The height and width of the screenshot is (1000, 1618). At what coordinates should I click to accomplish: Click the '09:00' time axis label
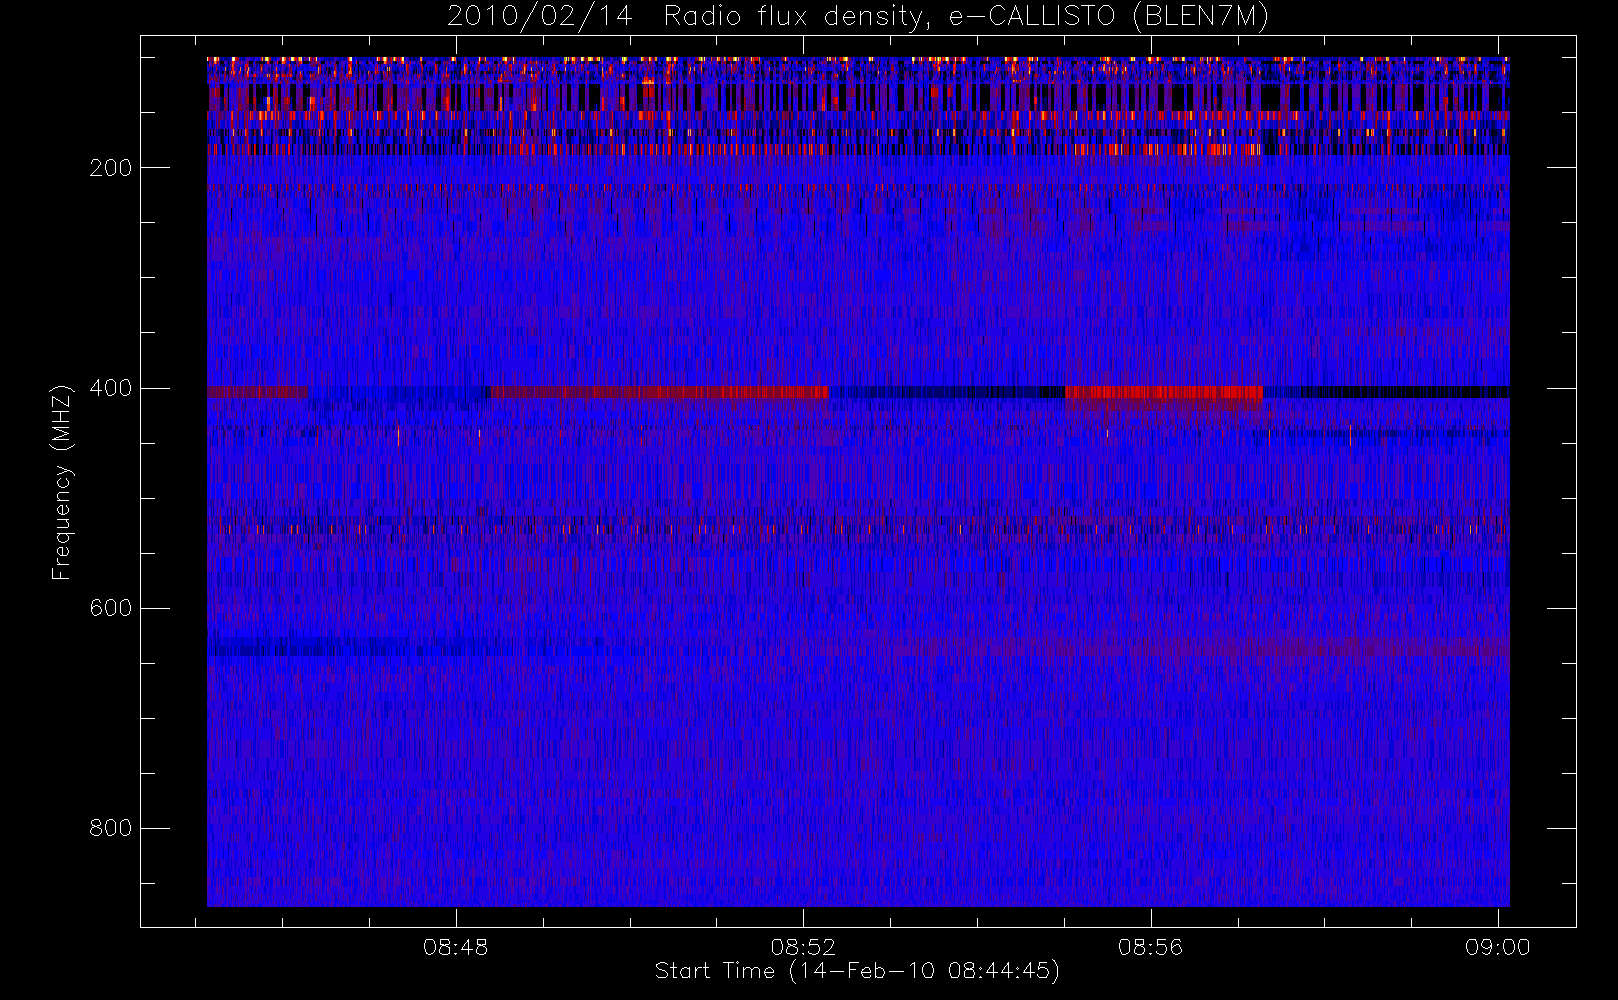point(1498,947)
